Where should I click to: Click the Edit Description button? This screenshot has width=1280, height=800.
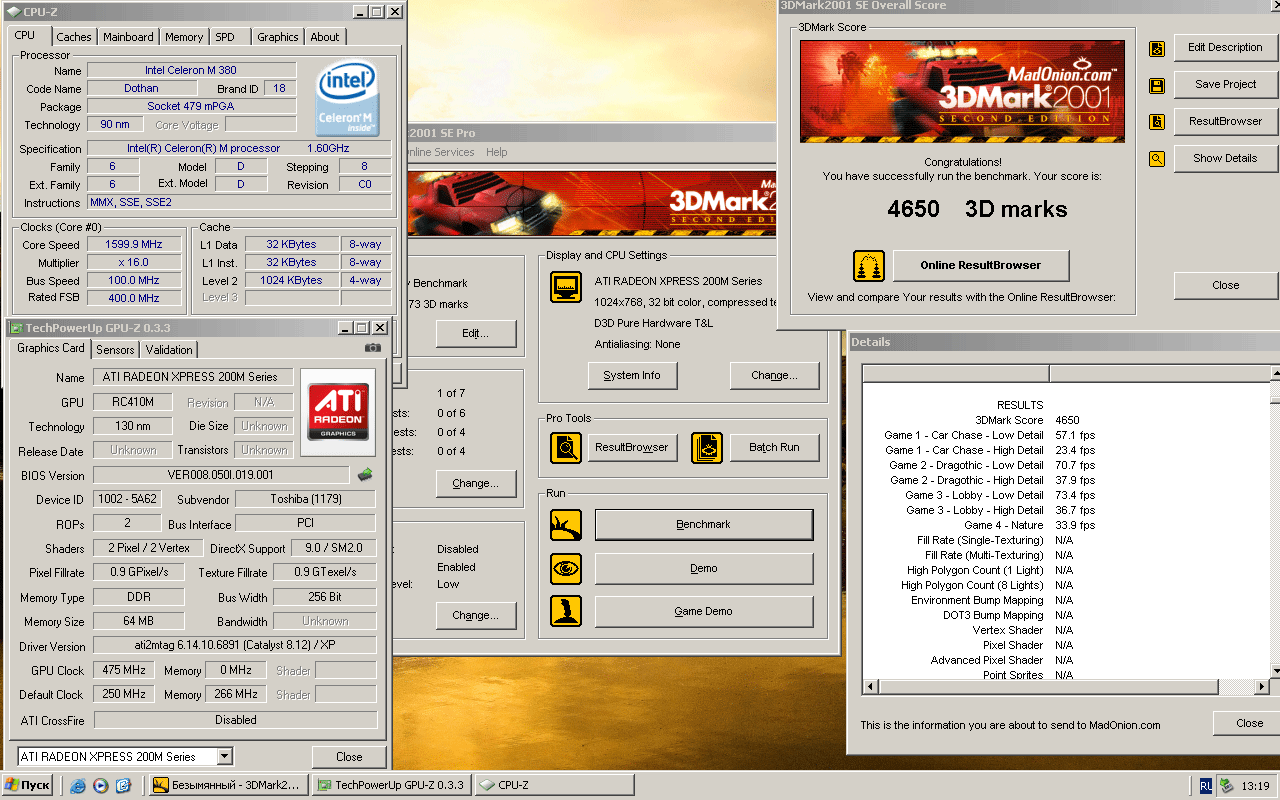[x=1225, y=47]
